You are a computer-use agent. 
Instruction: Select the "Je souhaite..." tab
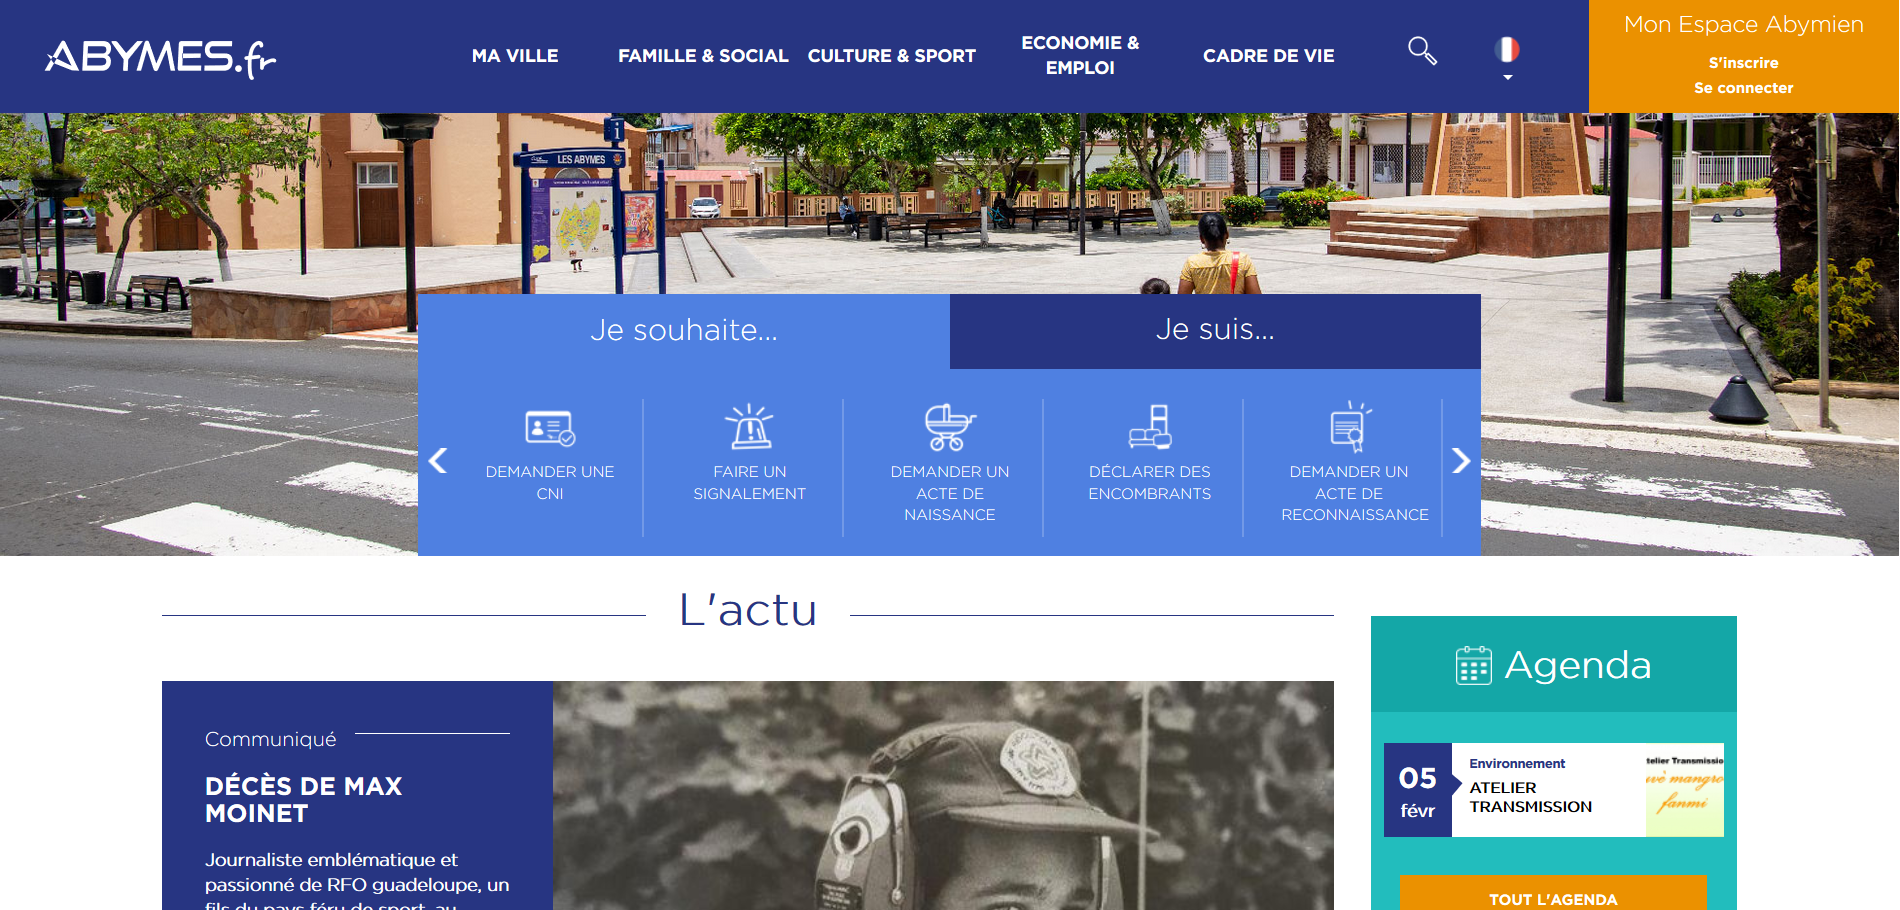pos(683,330)
